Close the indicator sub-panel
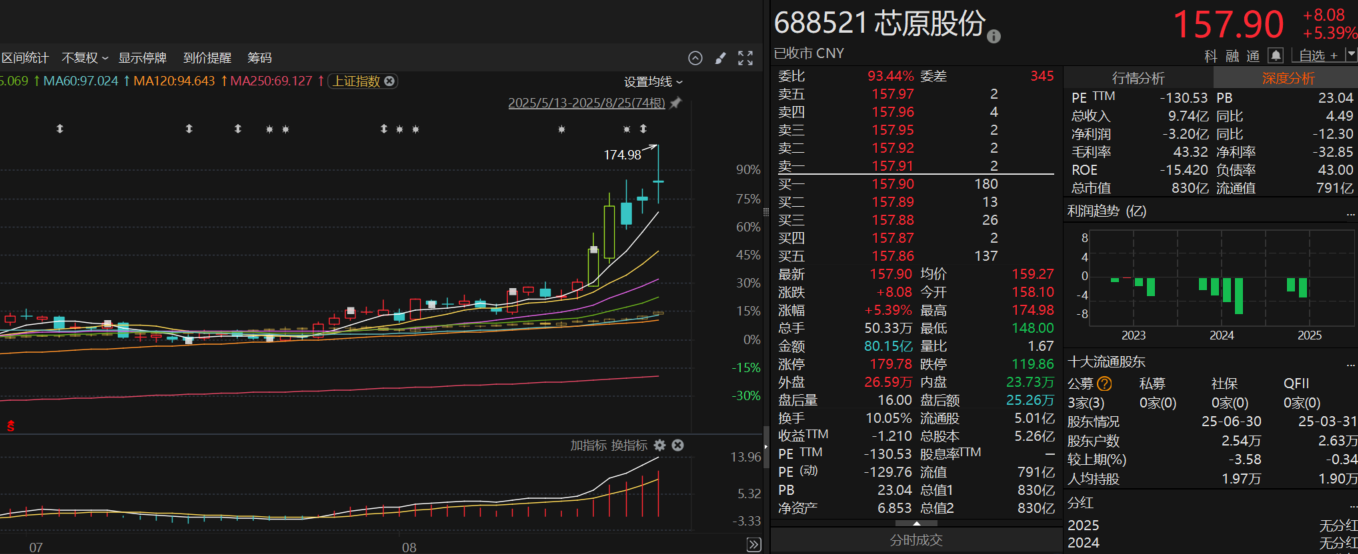 [x=676, y=445]
